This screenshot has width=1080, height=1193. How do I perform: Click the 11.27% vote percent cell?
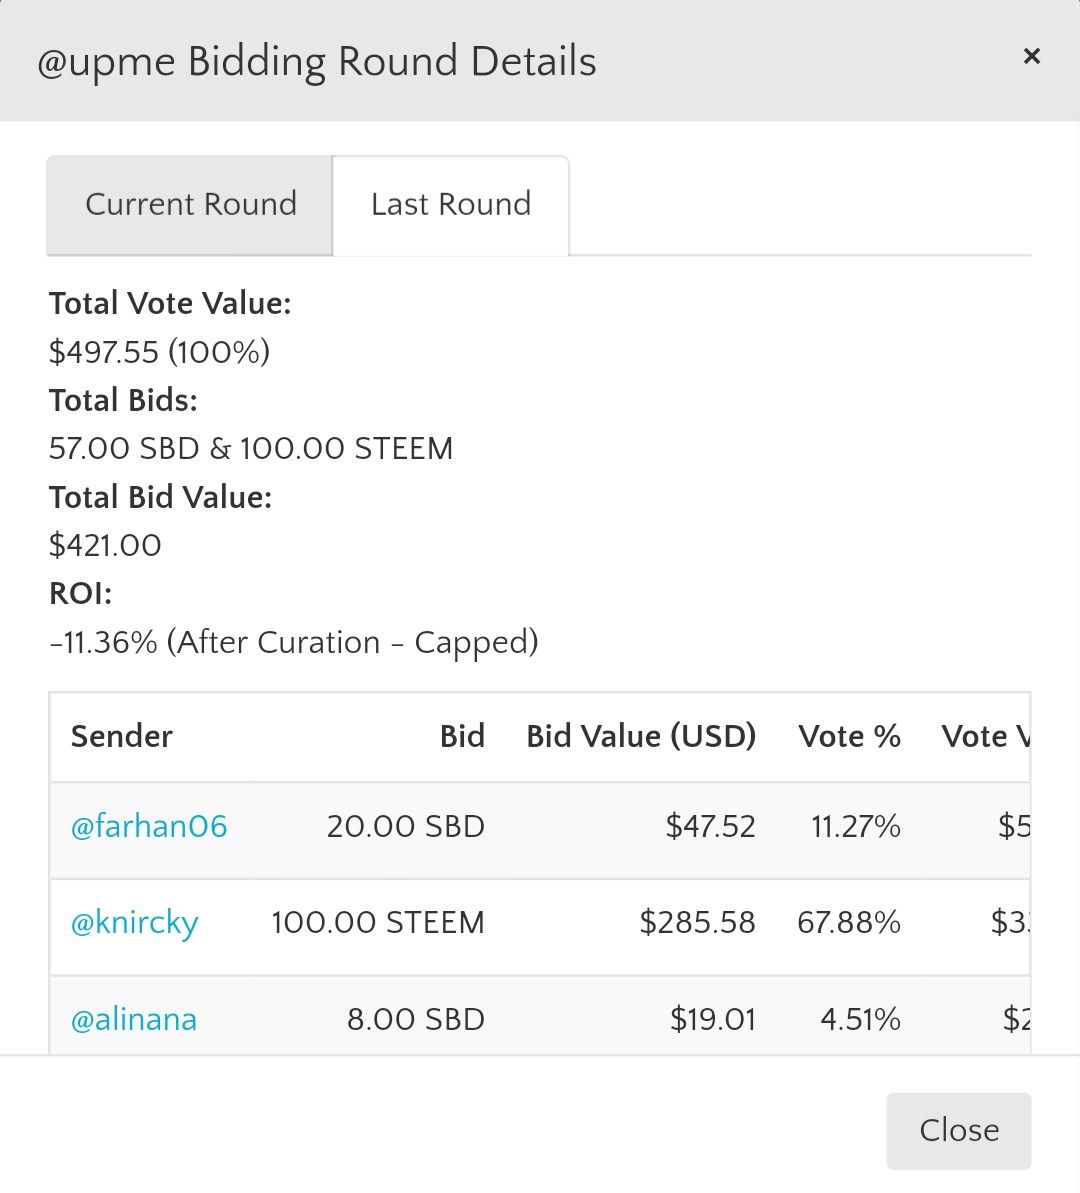[855, 827]
